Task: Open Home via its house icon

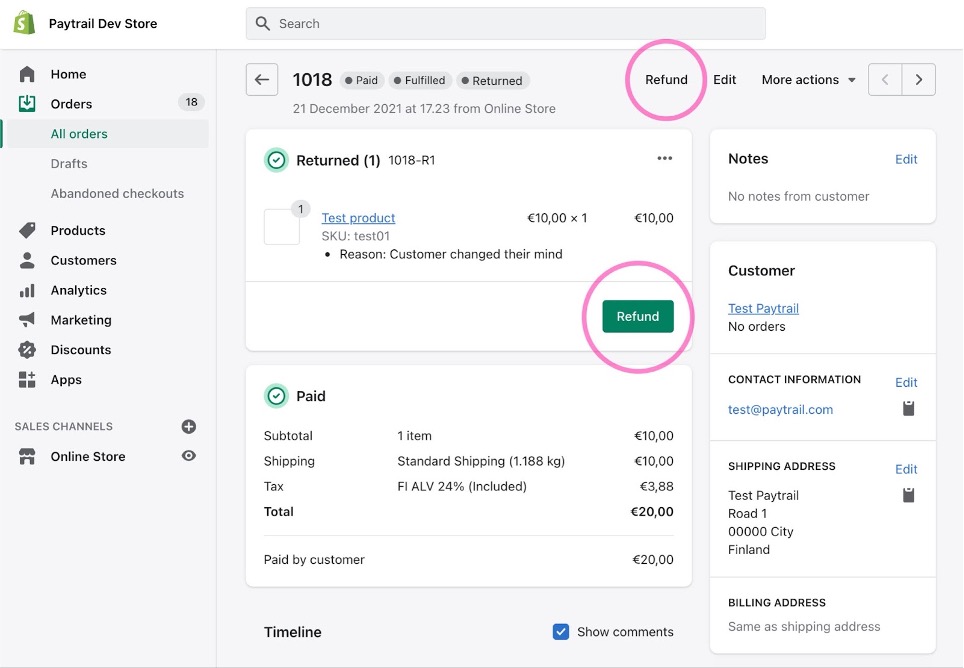Action: tap(27, 74)
